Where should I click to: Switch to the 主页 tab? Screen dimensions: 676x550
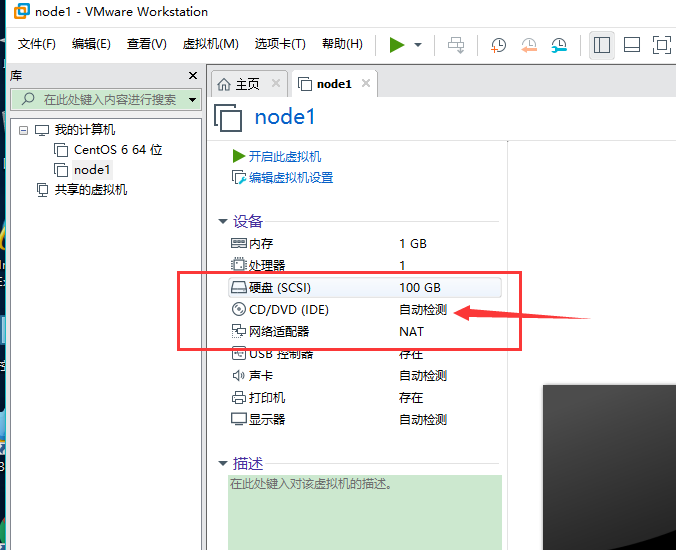[247, 84]
